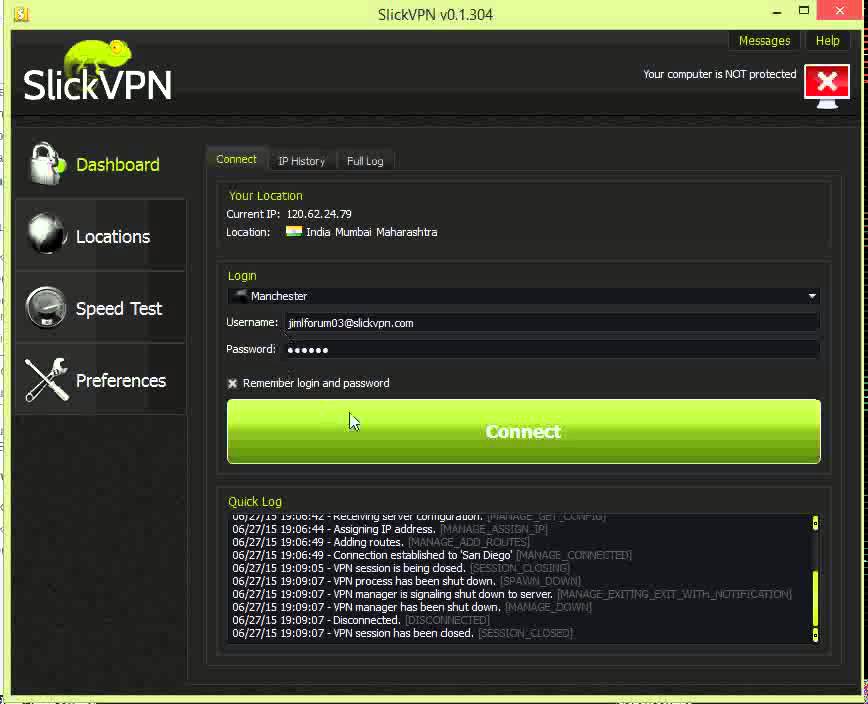Image resolution: width=868 pixels, height=704 pixels.
Task: Click the SlickVPN title bar app icon
Action: (22, 14)
